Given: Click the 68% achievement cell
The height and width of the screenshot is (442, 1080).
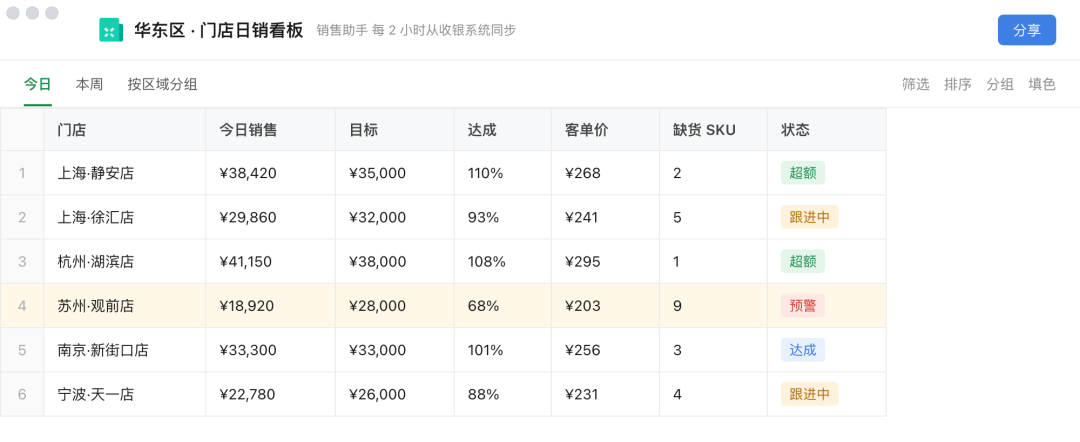Looking at the screenshot, I should [x=503, y=306].
